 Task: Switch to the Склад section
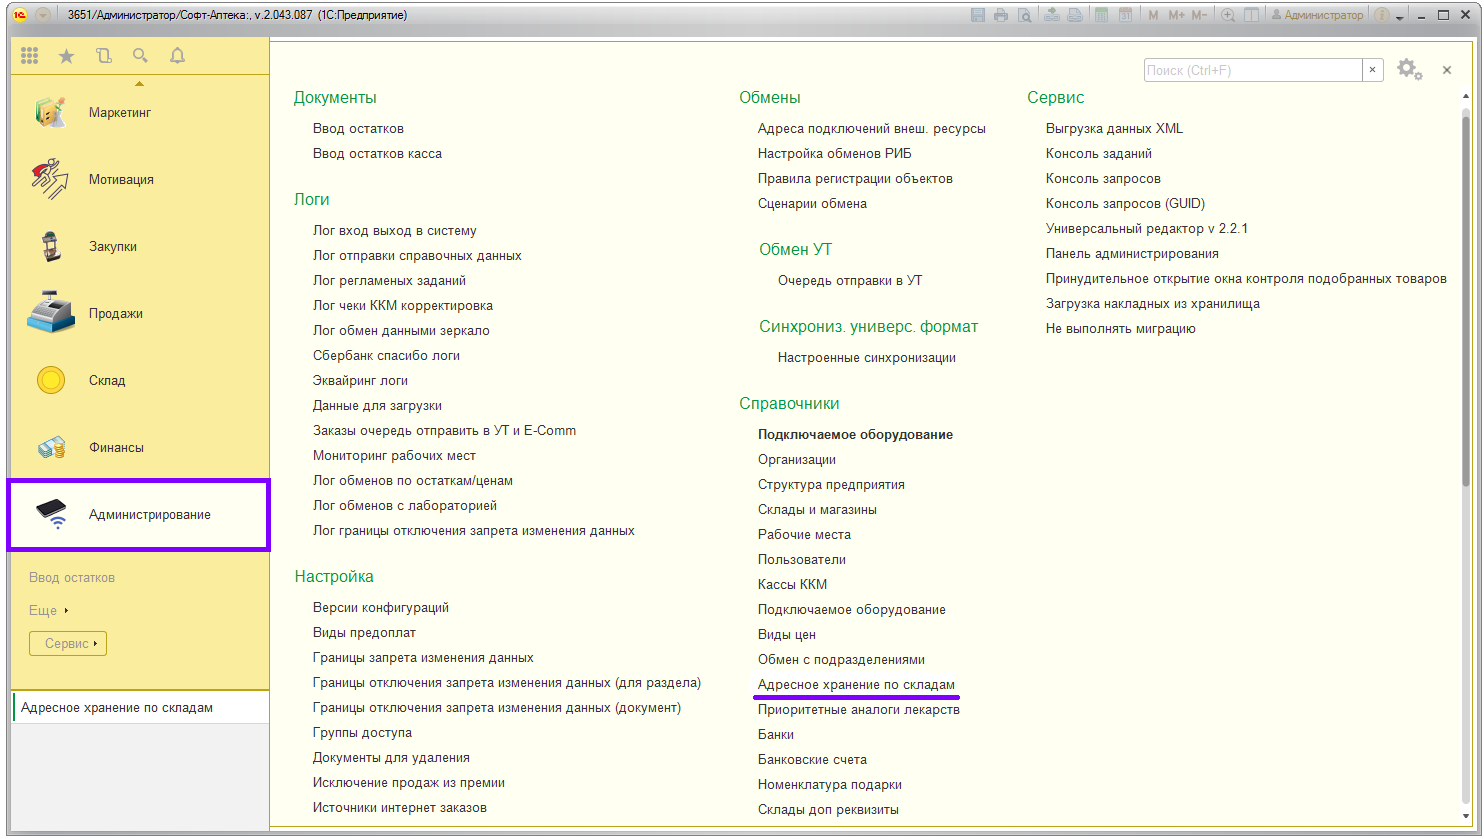pos(107,381)
